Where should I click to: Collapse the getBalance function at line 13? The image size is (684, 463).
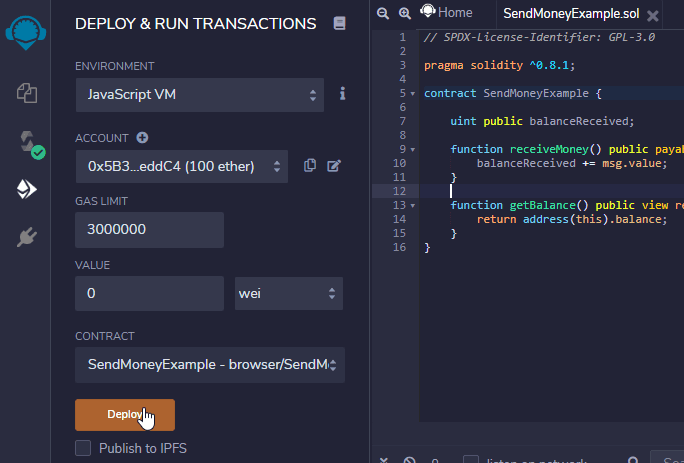tap(413, 206)
